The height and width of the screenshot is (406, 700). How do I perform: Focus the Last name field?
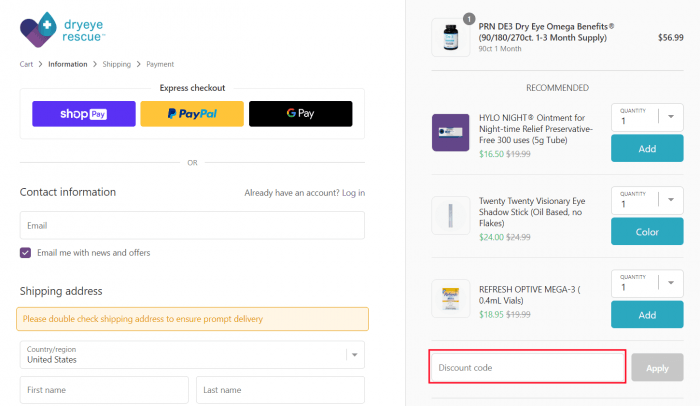pyautogui.click(x=280, y=390)
